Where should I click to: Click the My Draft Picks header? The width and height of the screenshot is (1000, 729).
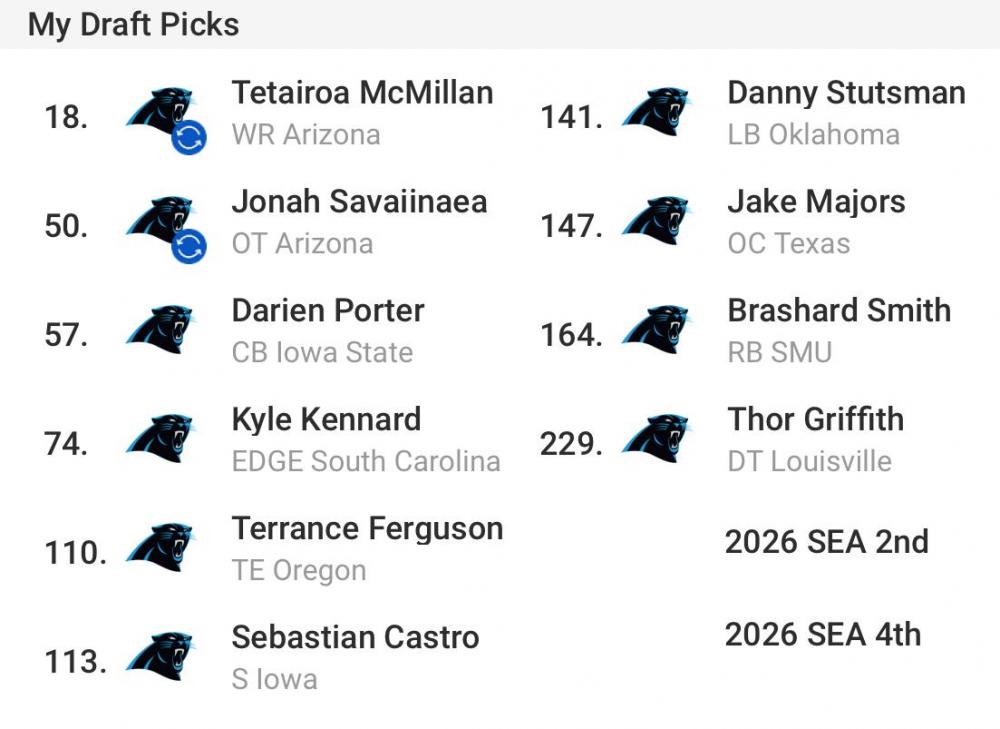(x=133, y=24)
